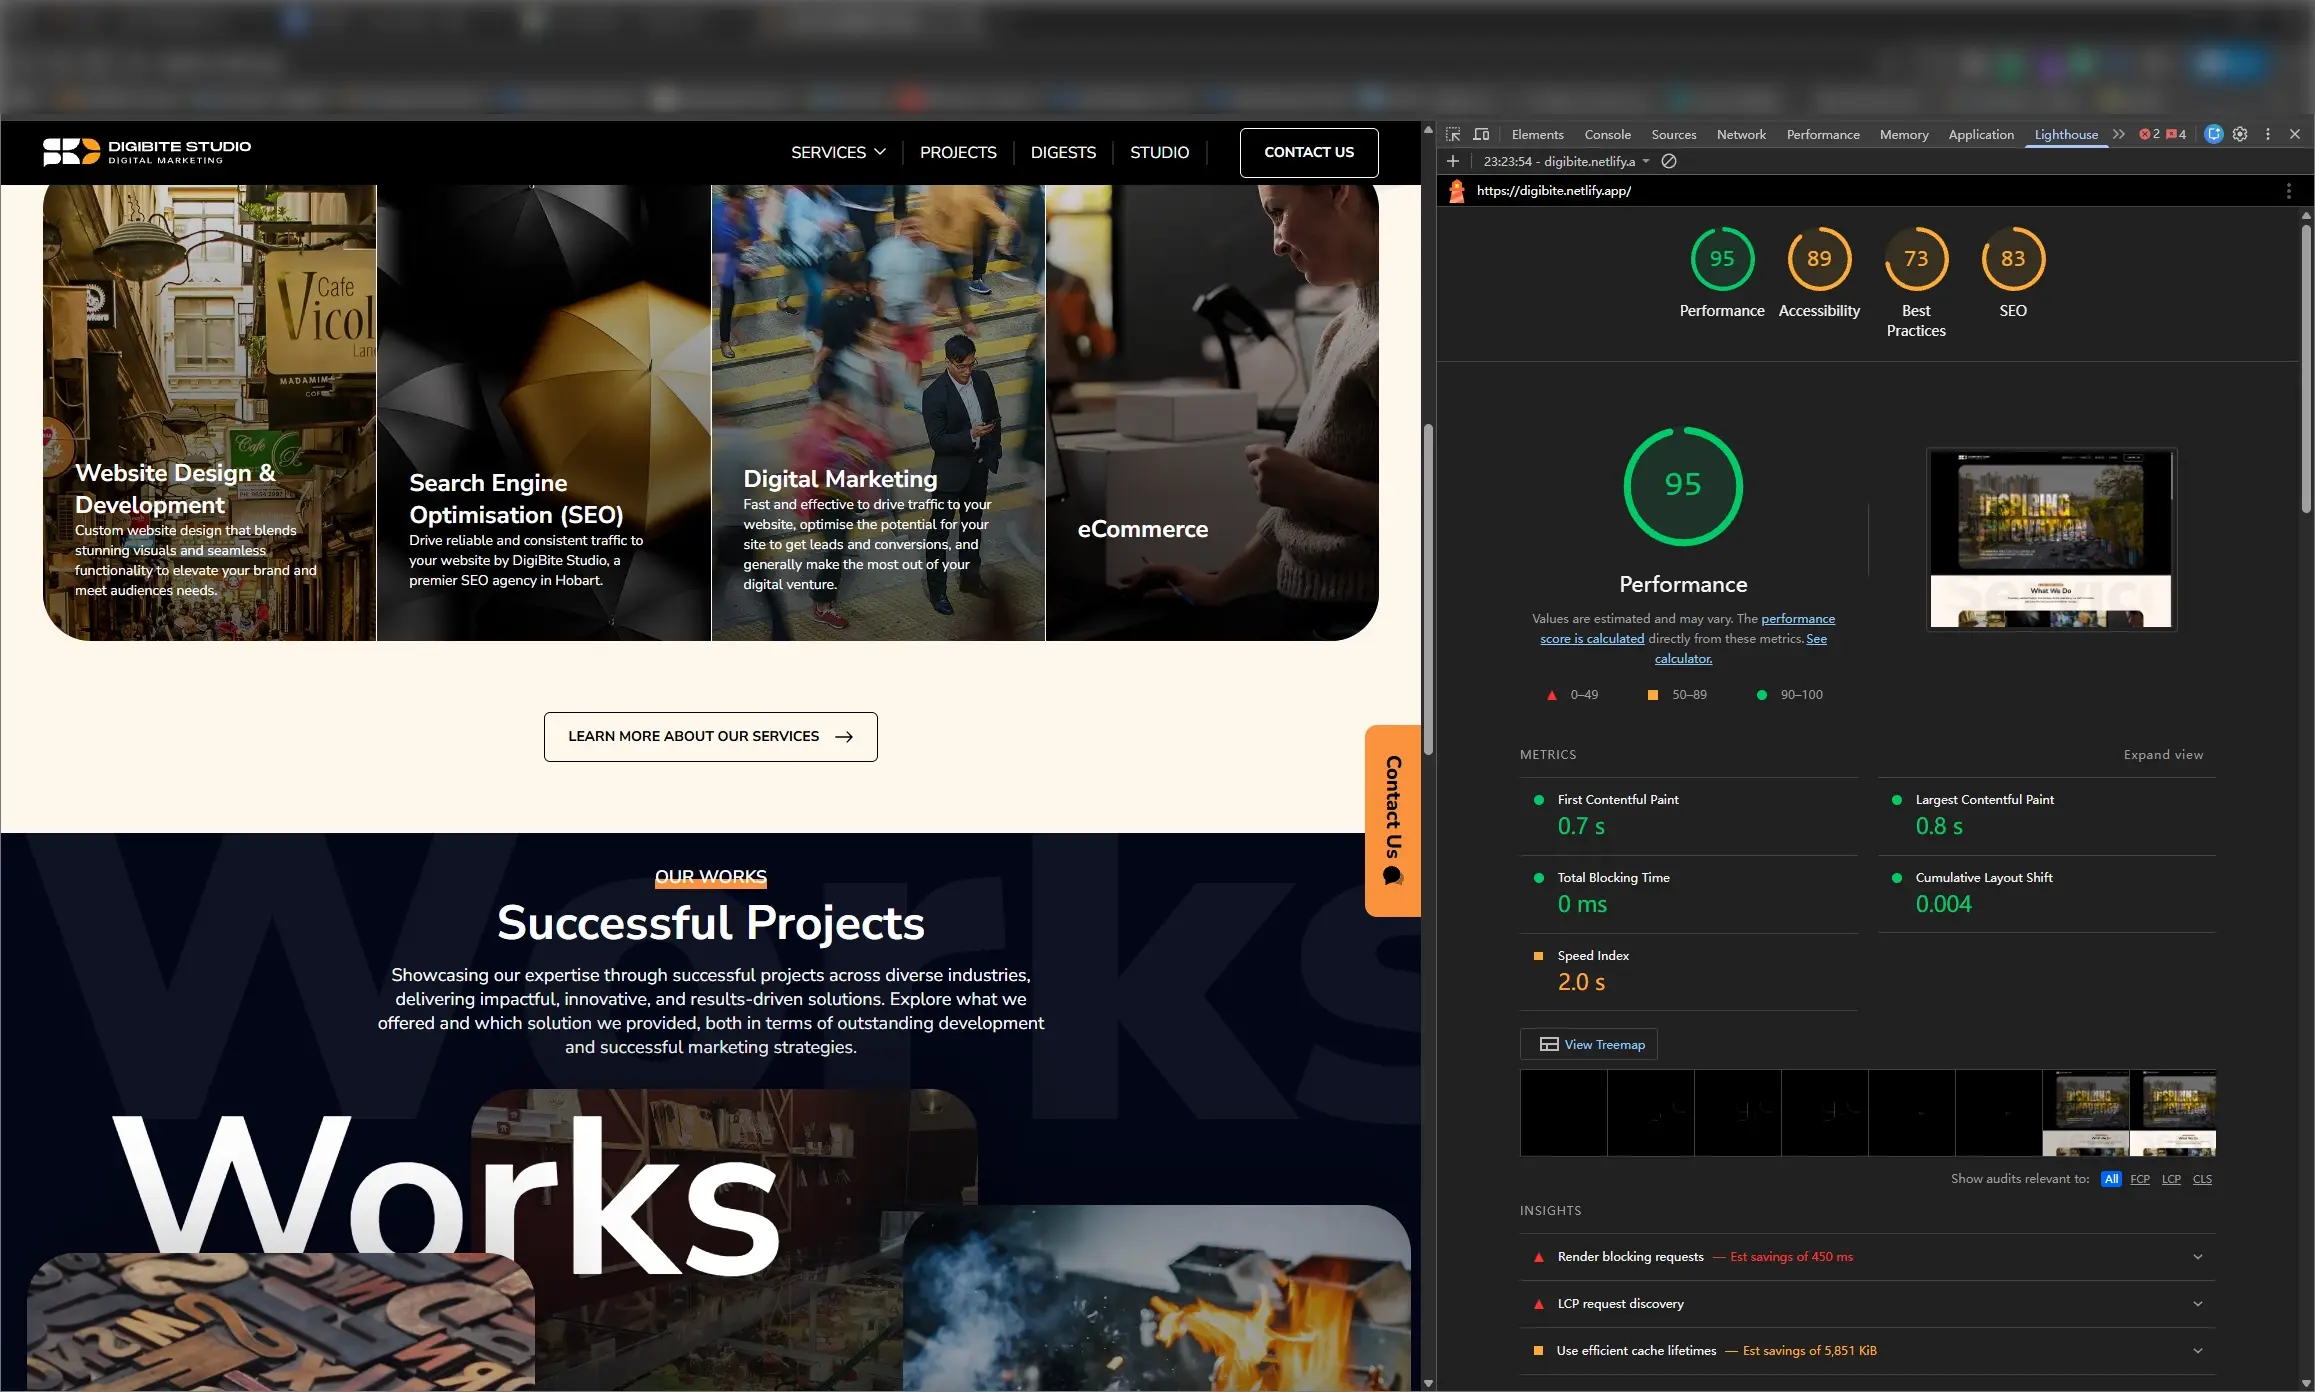The image size is (2315, 1392).
Task: Select the Lighthouse tab
Action: point(2066,134)
